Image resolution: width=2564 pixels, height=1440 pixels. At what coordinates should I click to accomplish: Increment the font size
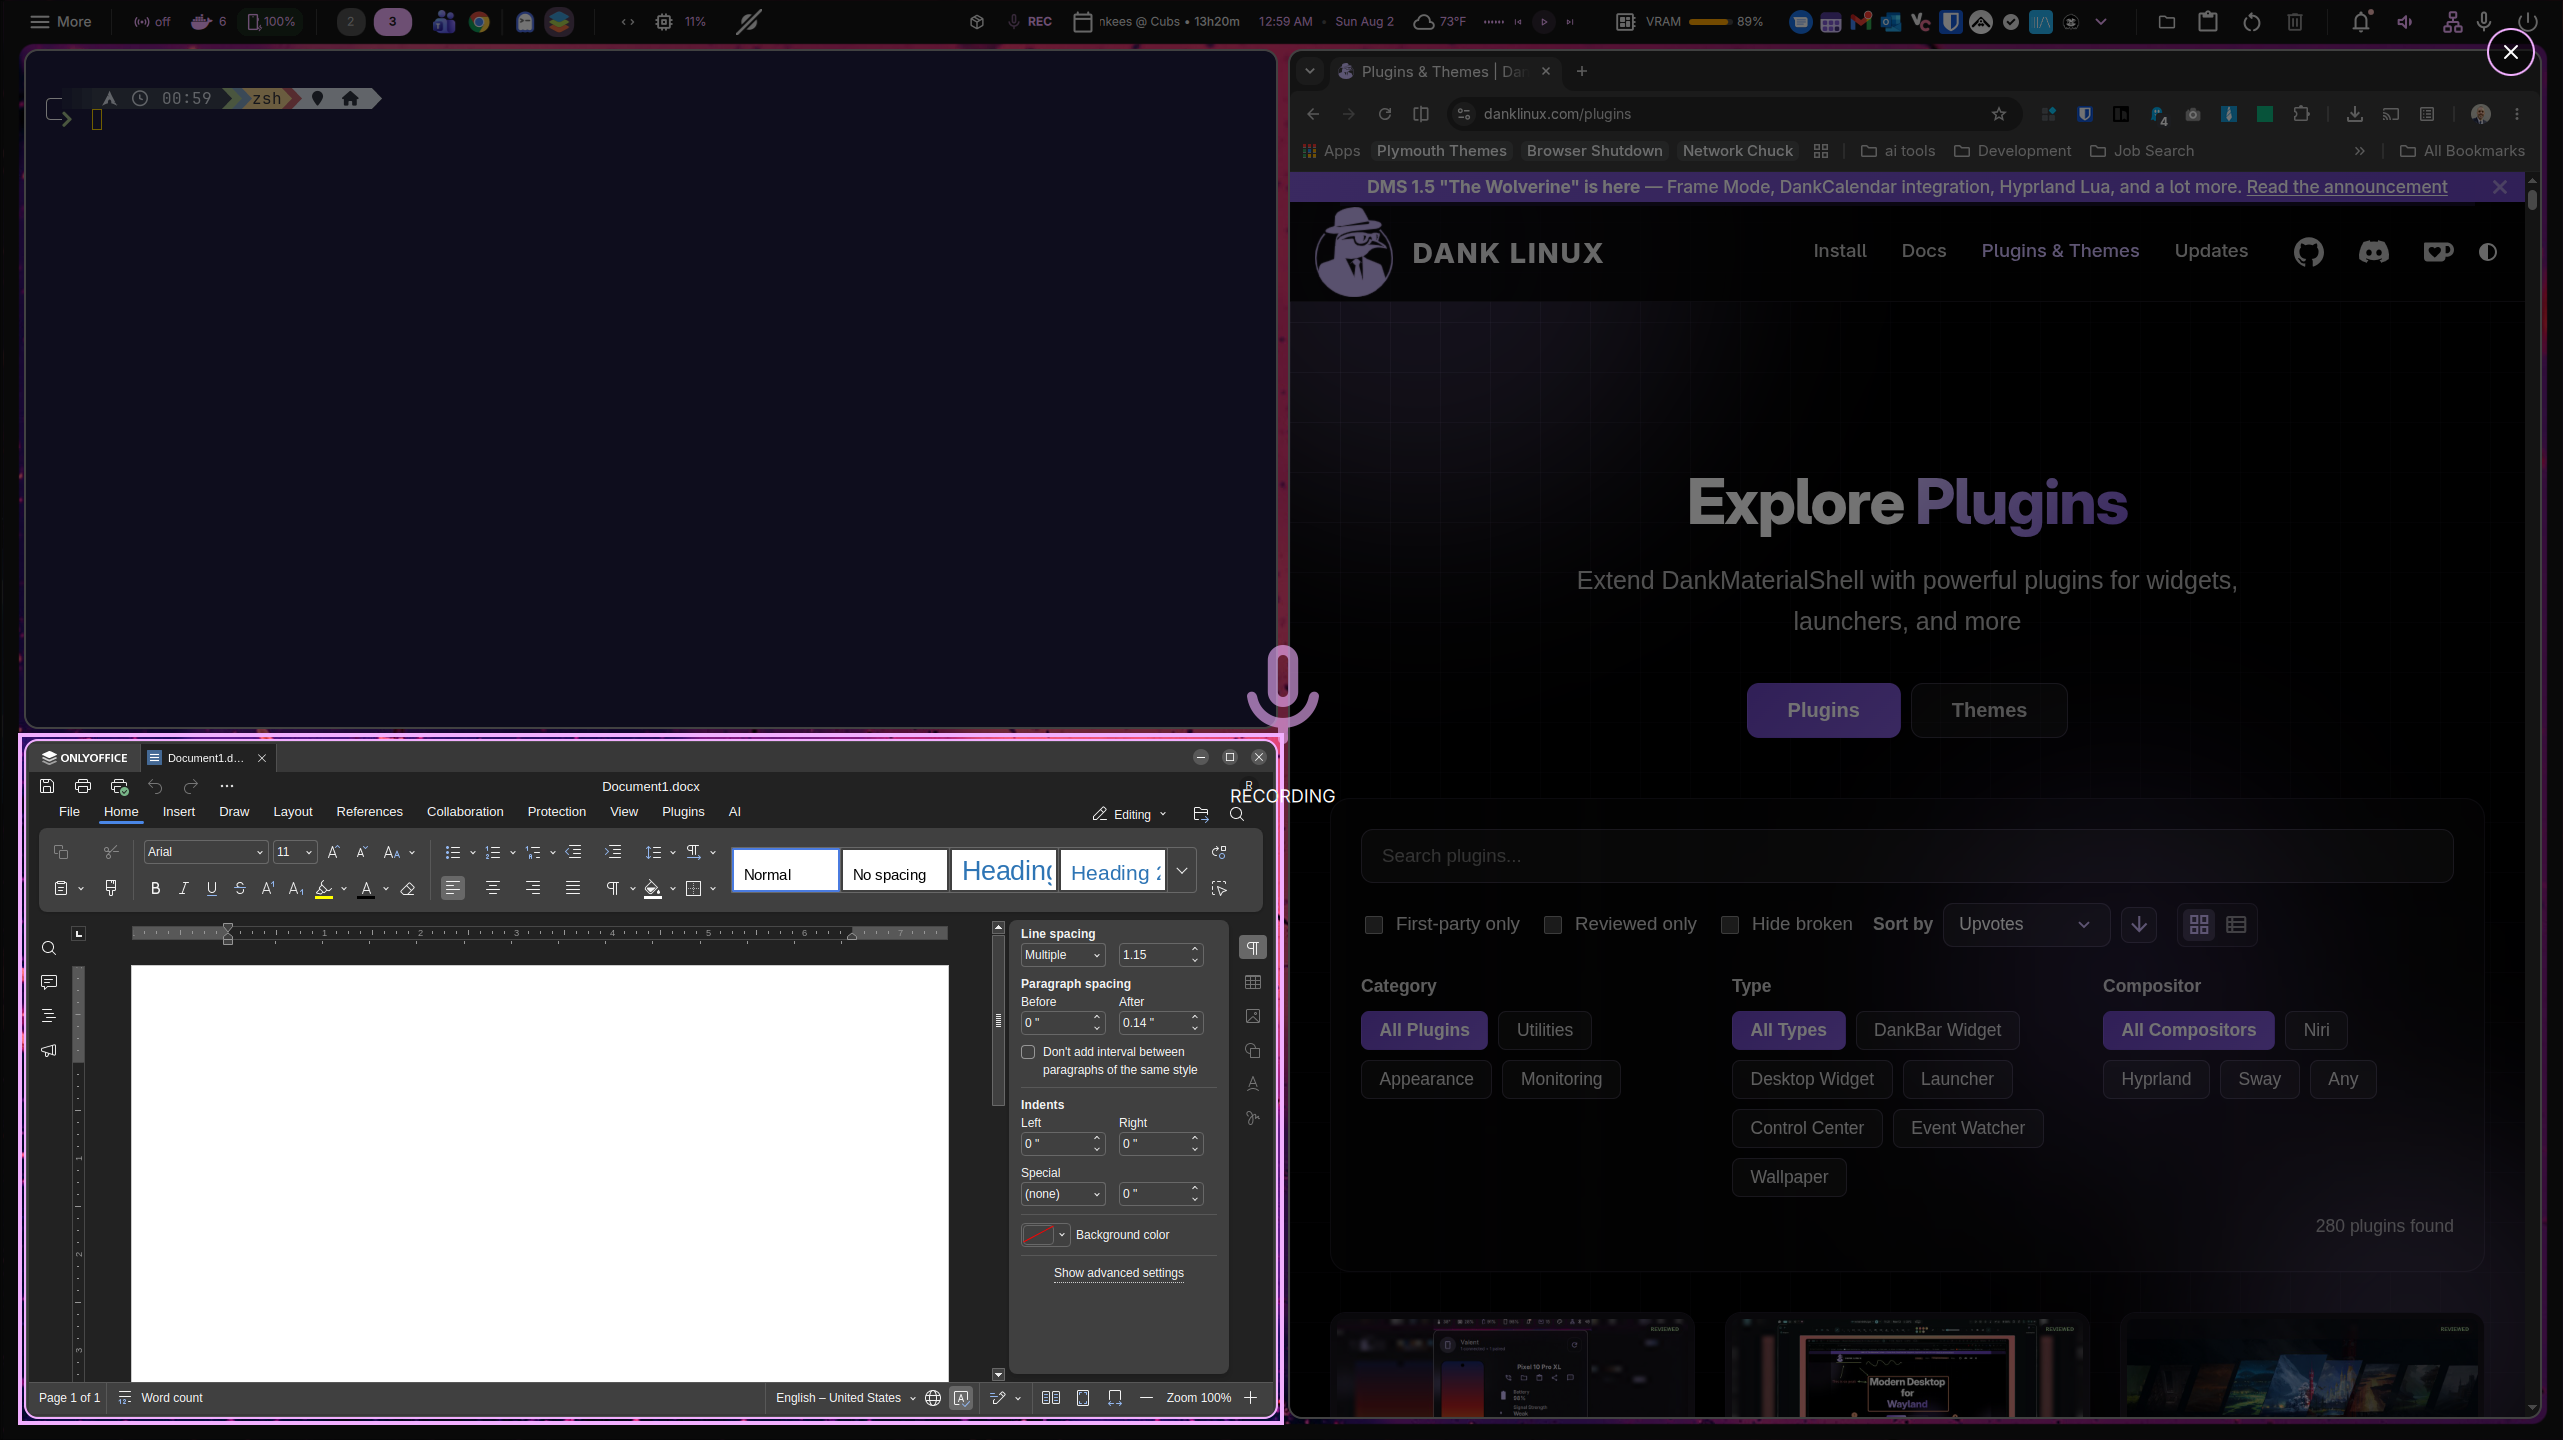click(x=334, y=852)
